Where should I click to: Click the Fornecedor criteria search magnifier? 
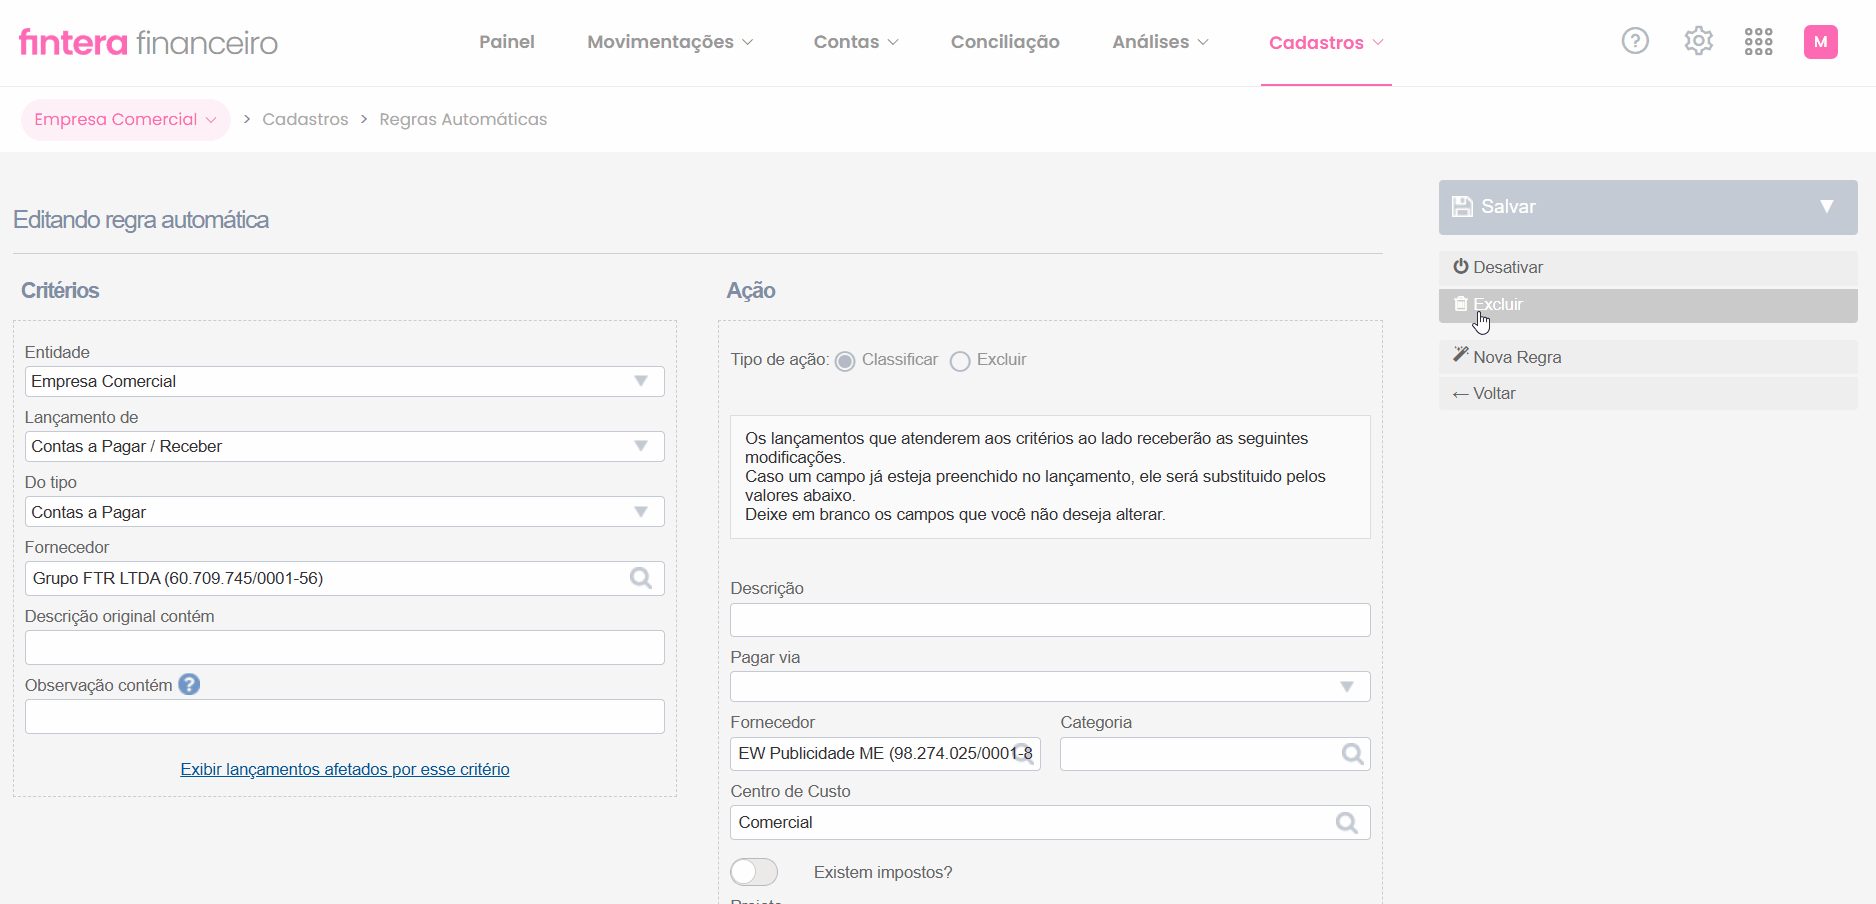coord(641,578)
